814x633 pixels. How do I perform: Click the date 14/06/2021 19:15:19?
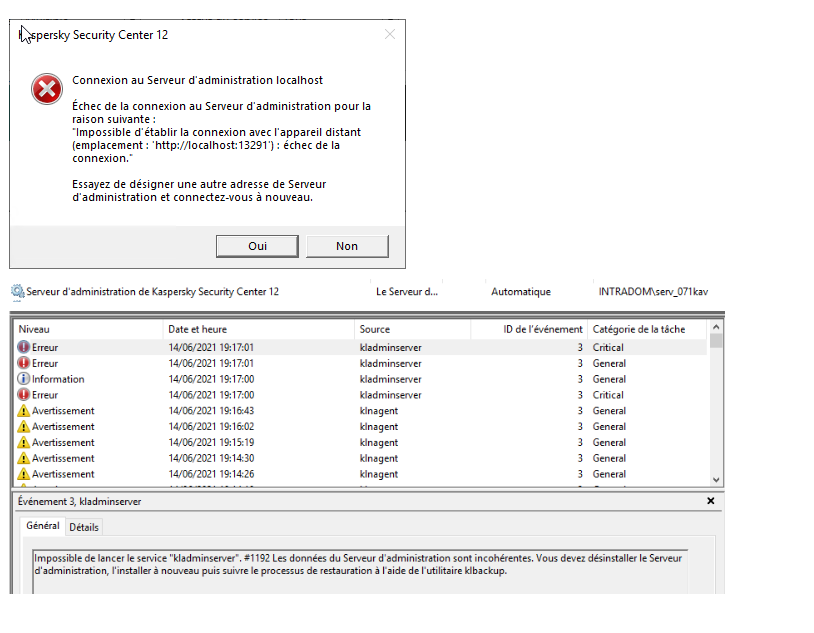click(x=211, y=442)
